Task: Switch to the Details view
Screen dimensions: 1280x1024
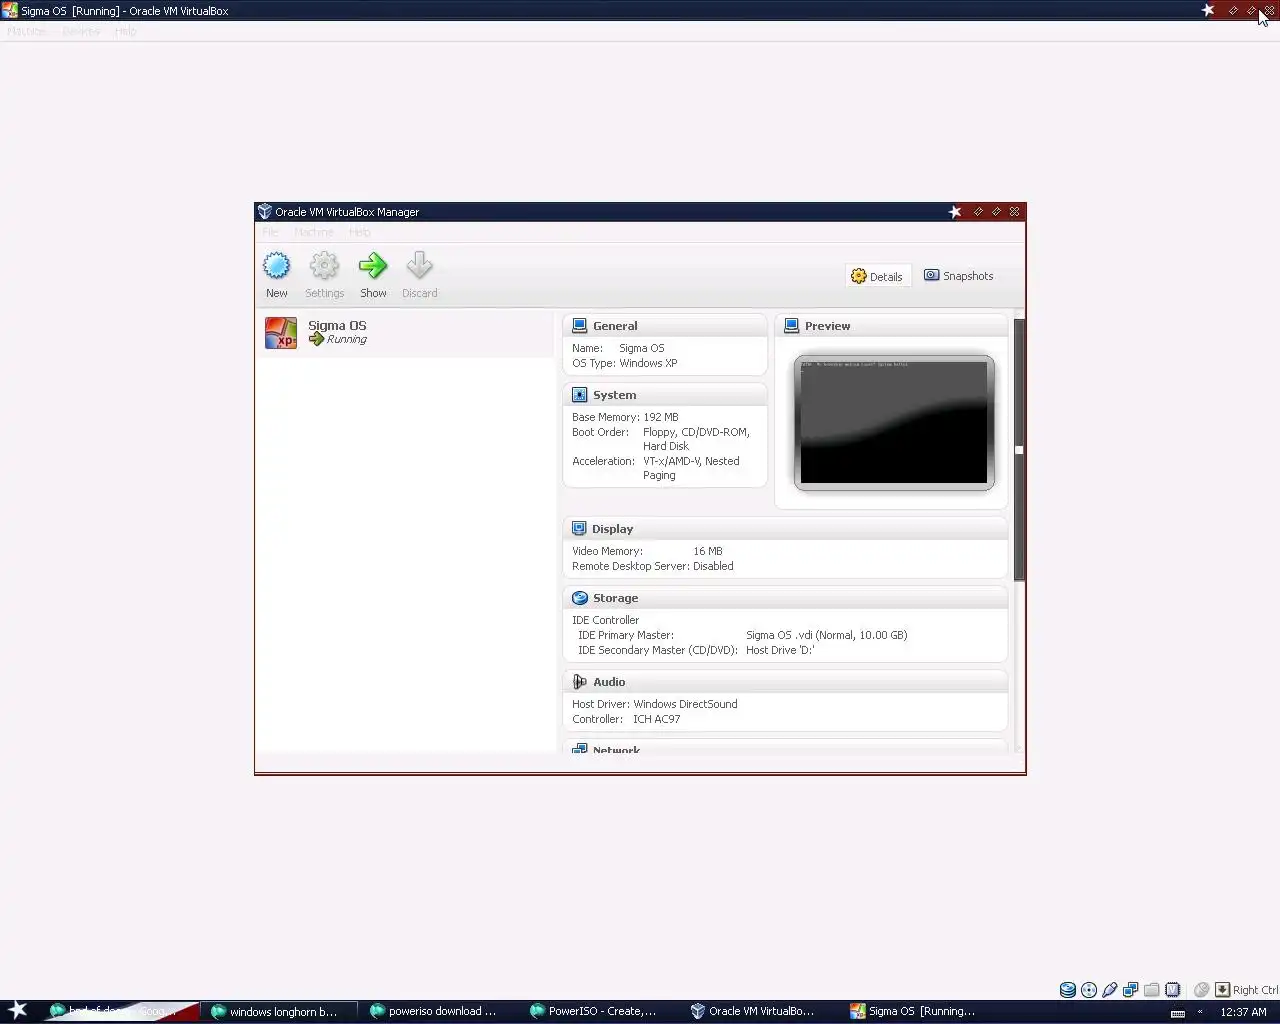Action: 877,276
